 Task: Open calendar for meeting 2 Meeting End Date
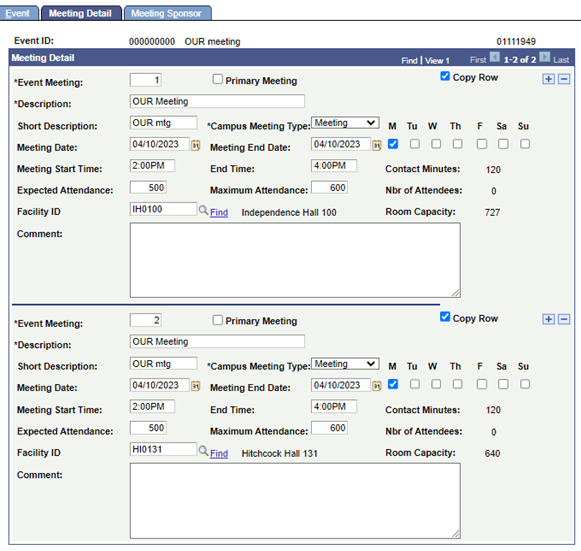click(x=377, y=386)
